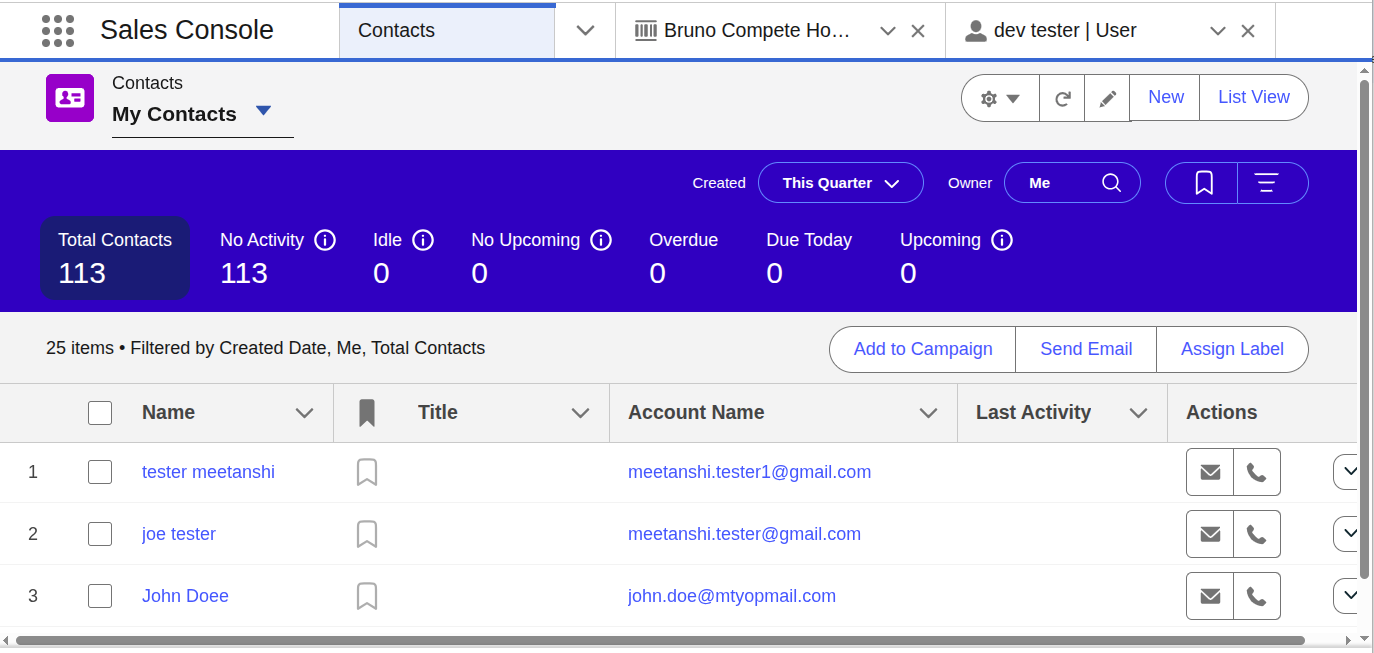Image resolution: width=1374 pixels, height=653 pixels.
Task: Open row actions dropdown for joe tester
Action: (1346, 533)
